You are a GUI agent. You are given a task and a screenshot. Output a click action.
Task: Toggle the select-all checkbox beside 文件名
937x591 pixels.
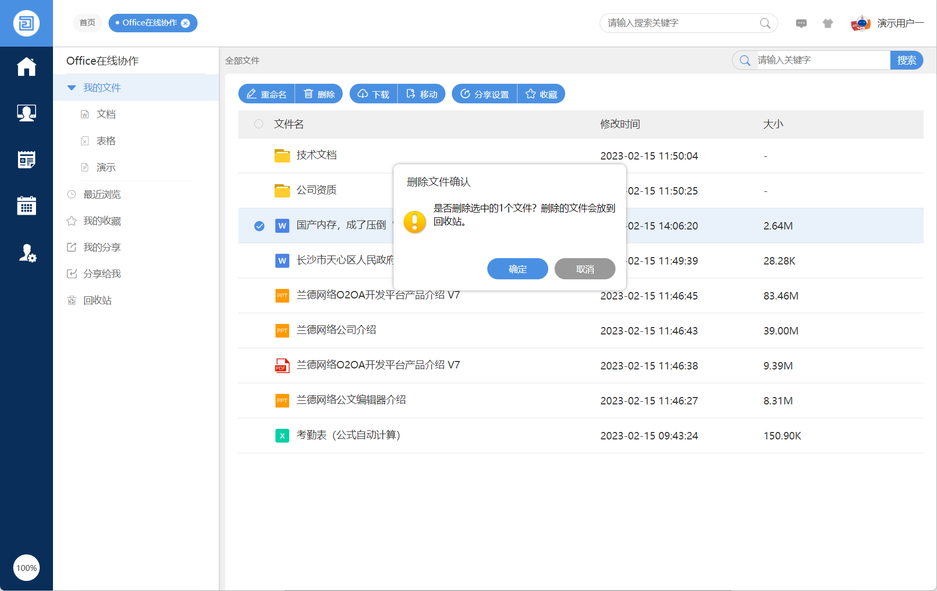click(259, 124)
